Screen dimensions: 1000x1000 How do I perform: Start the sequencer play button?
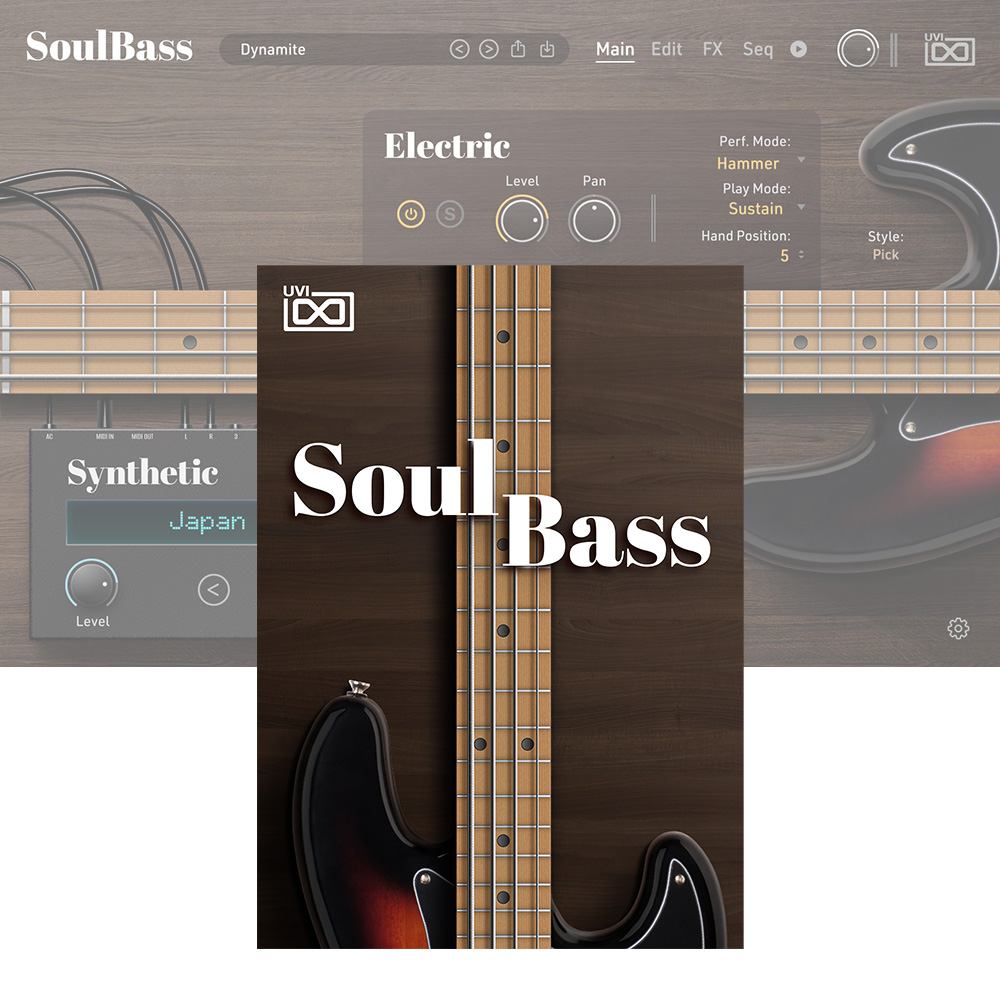(x=798, y=49)
